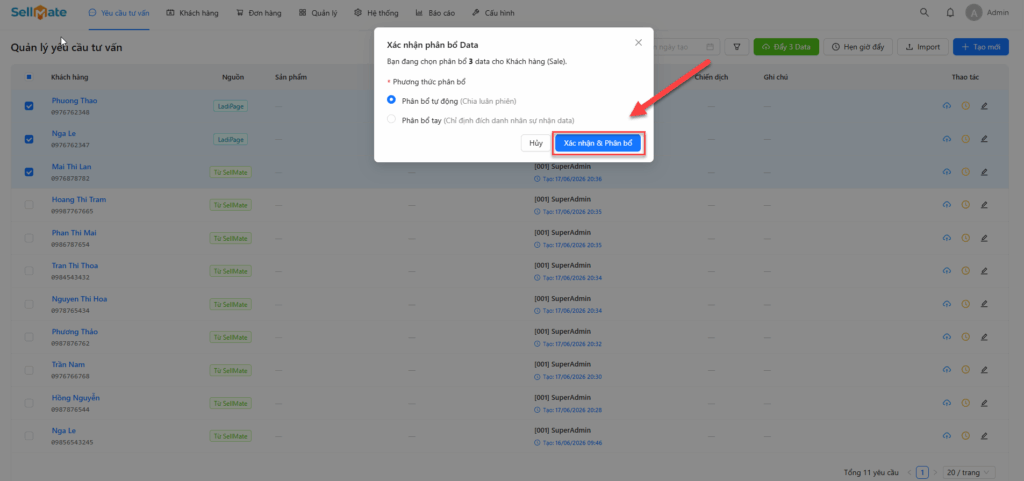Uncheck the Mai Thi Lan row checkbox
1024x481 pixels.
(29, 172)
